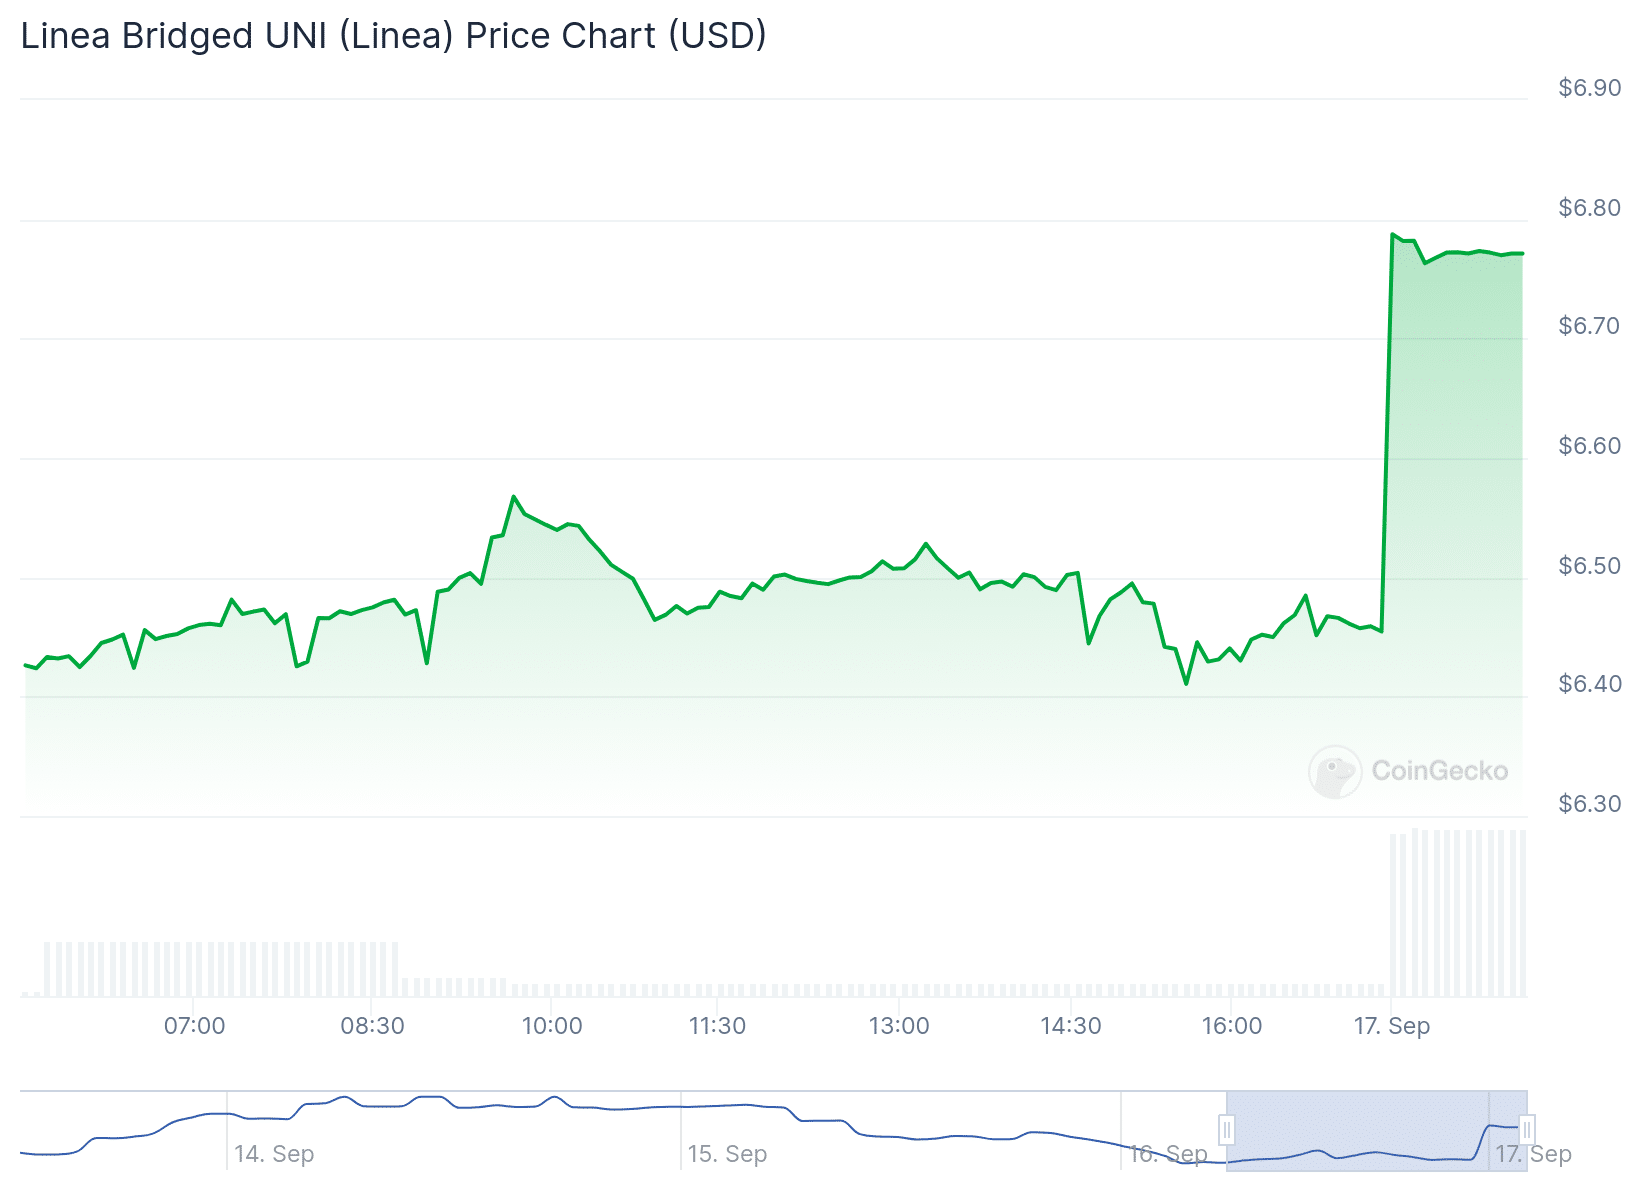Click the price line peak near 10:00
1644x1200 pixels.
pos(514,497)
